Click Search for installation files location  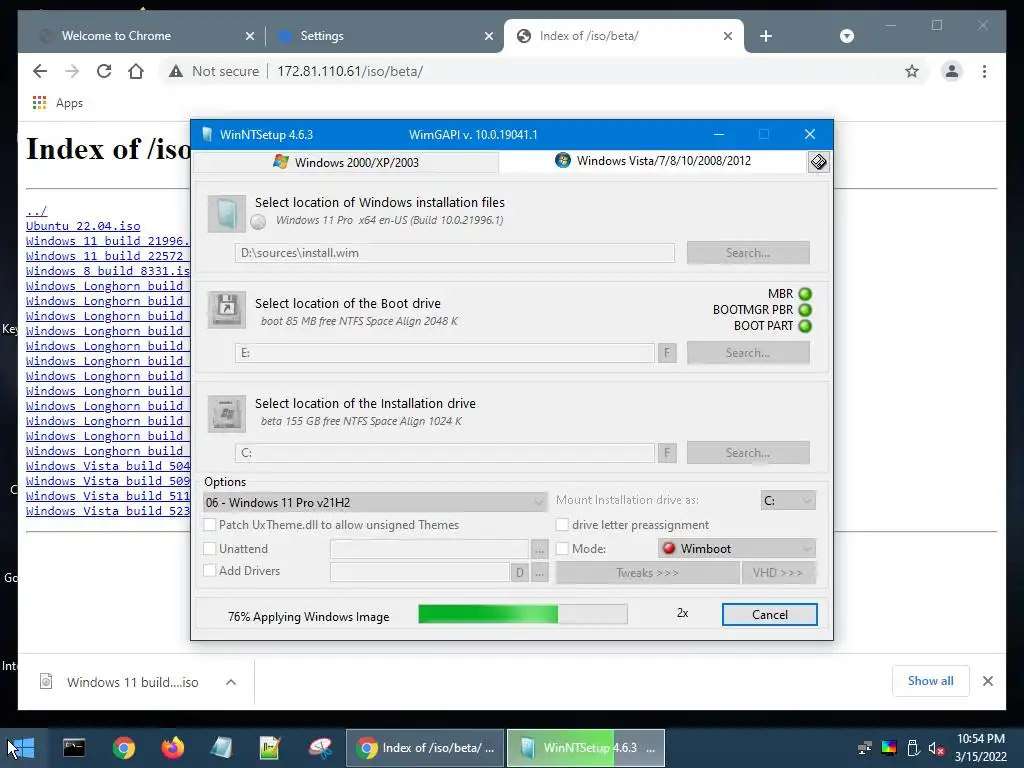(x=748, y=253)
